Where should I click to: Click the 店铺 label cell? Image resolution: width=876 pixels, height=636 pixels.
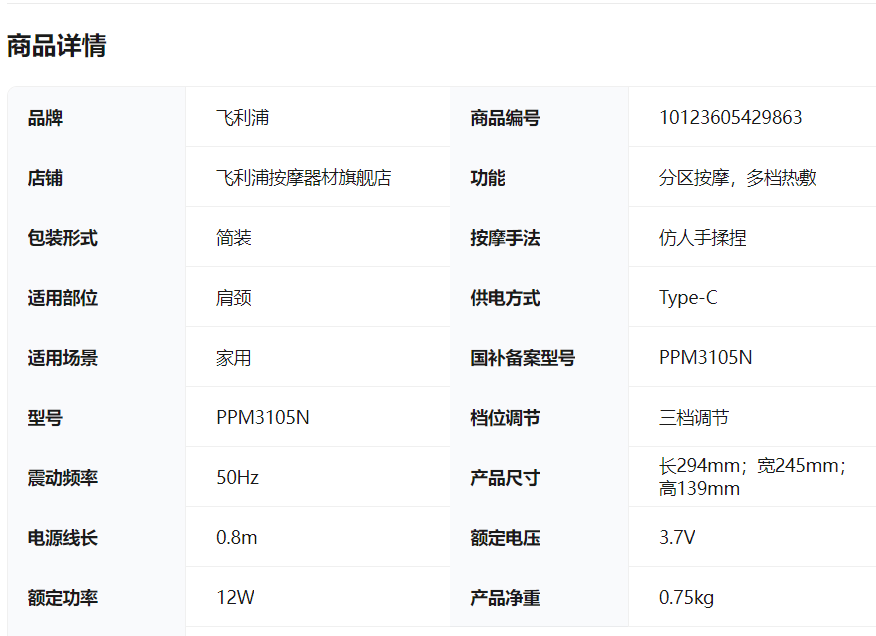(45, 178)
